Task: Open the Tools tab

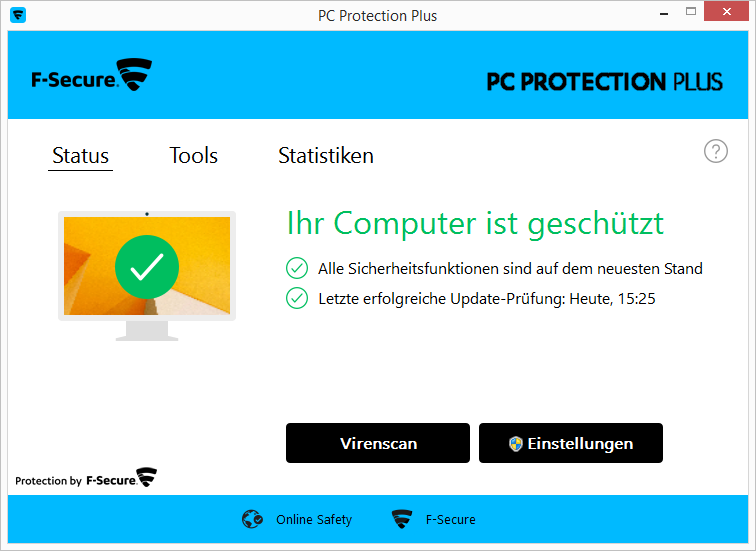Action: 193,156
